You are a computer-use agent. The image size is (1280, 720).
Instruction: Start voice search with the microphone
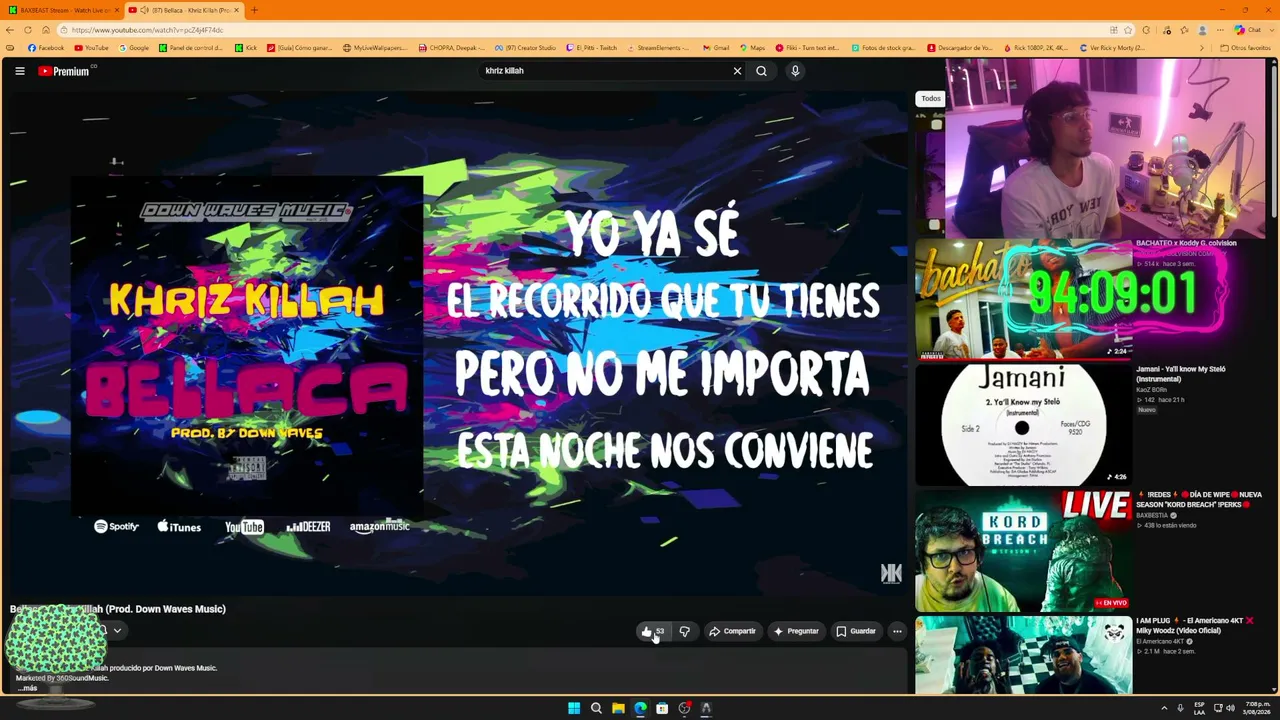[x=795, y=71]
